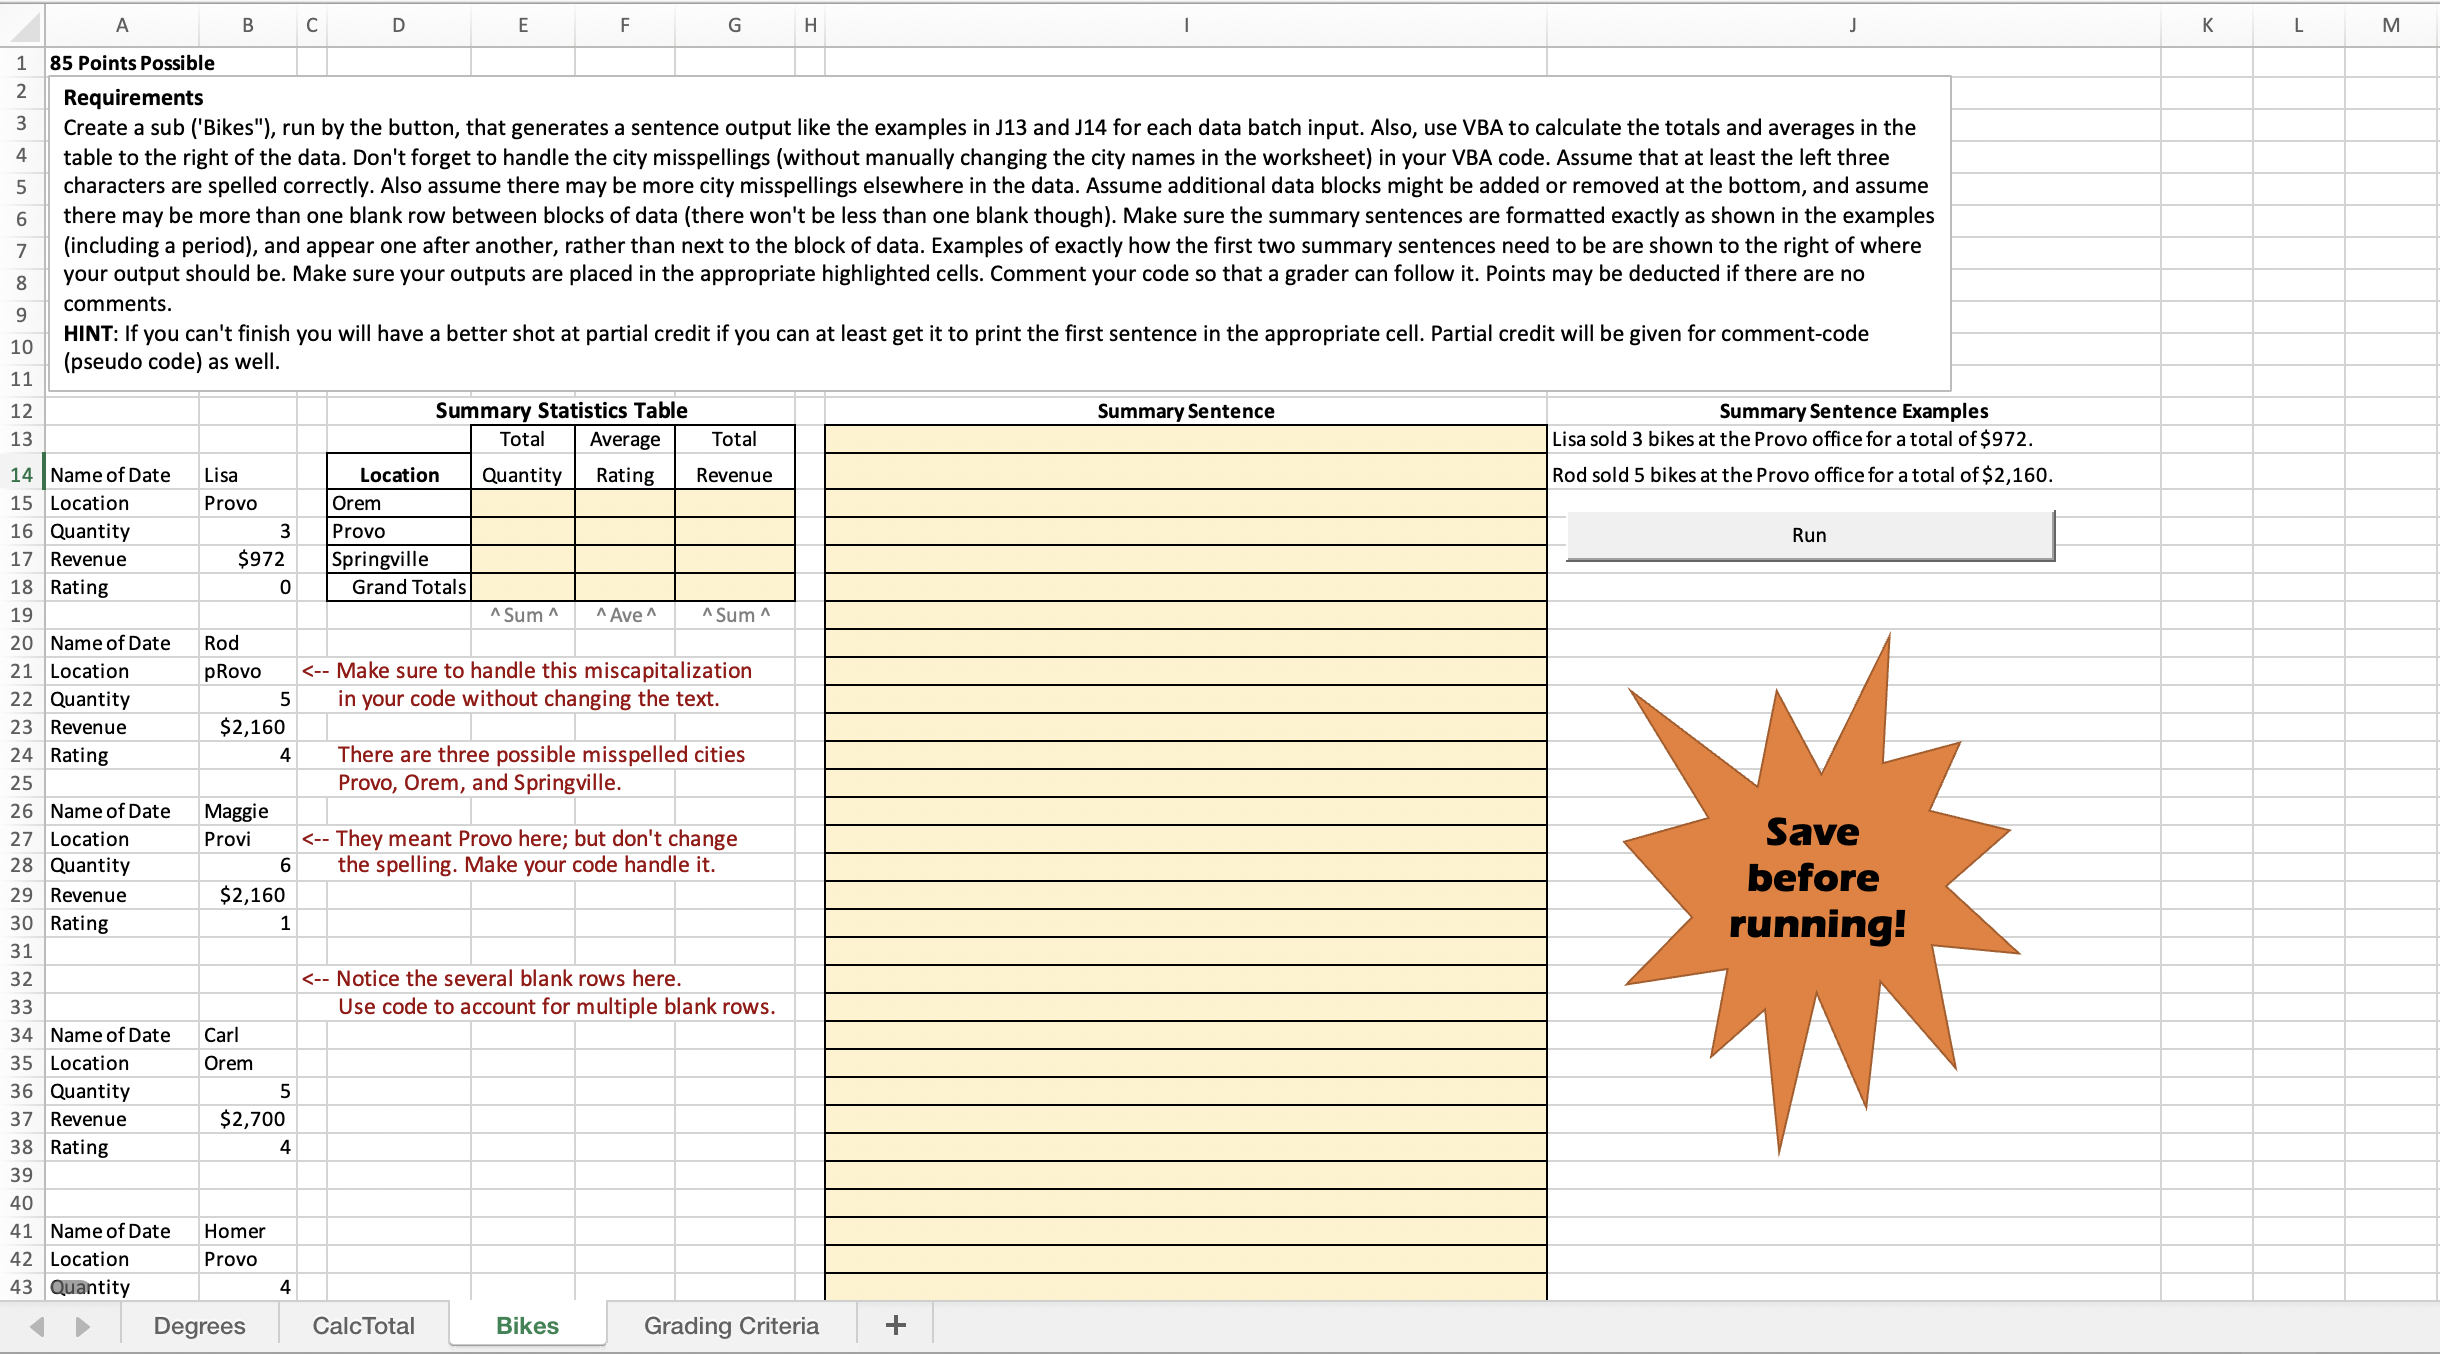Select column I header
Image resolution: width=2440 pixels, height=1354 pixels.
click(1185, 26)
